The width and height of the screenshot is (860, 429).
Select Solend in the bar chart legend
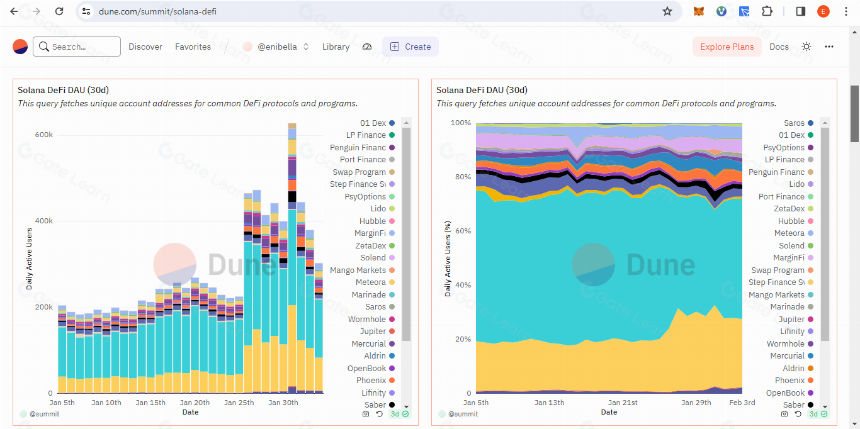coord(378,258)
